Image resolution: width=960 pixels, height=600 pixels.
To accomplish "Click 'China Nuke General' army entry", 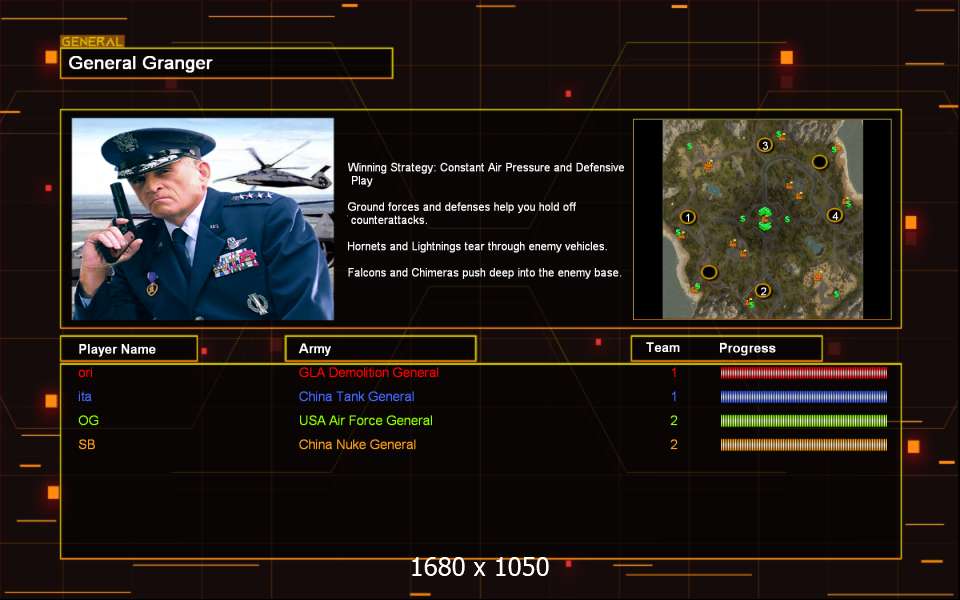I will click(x=357, y=444).
